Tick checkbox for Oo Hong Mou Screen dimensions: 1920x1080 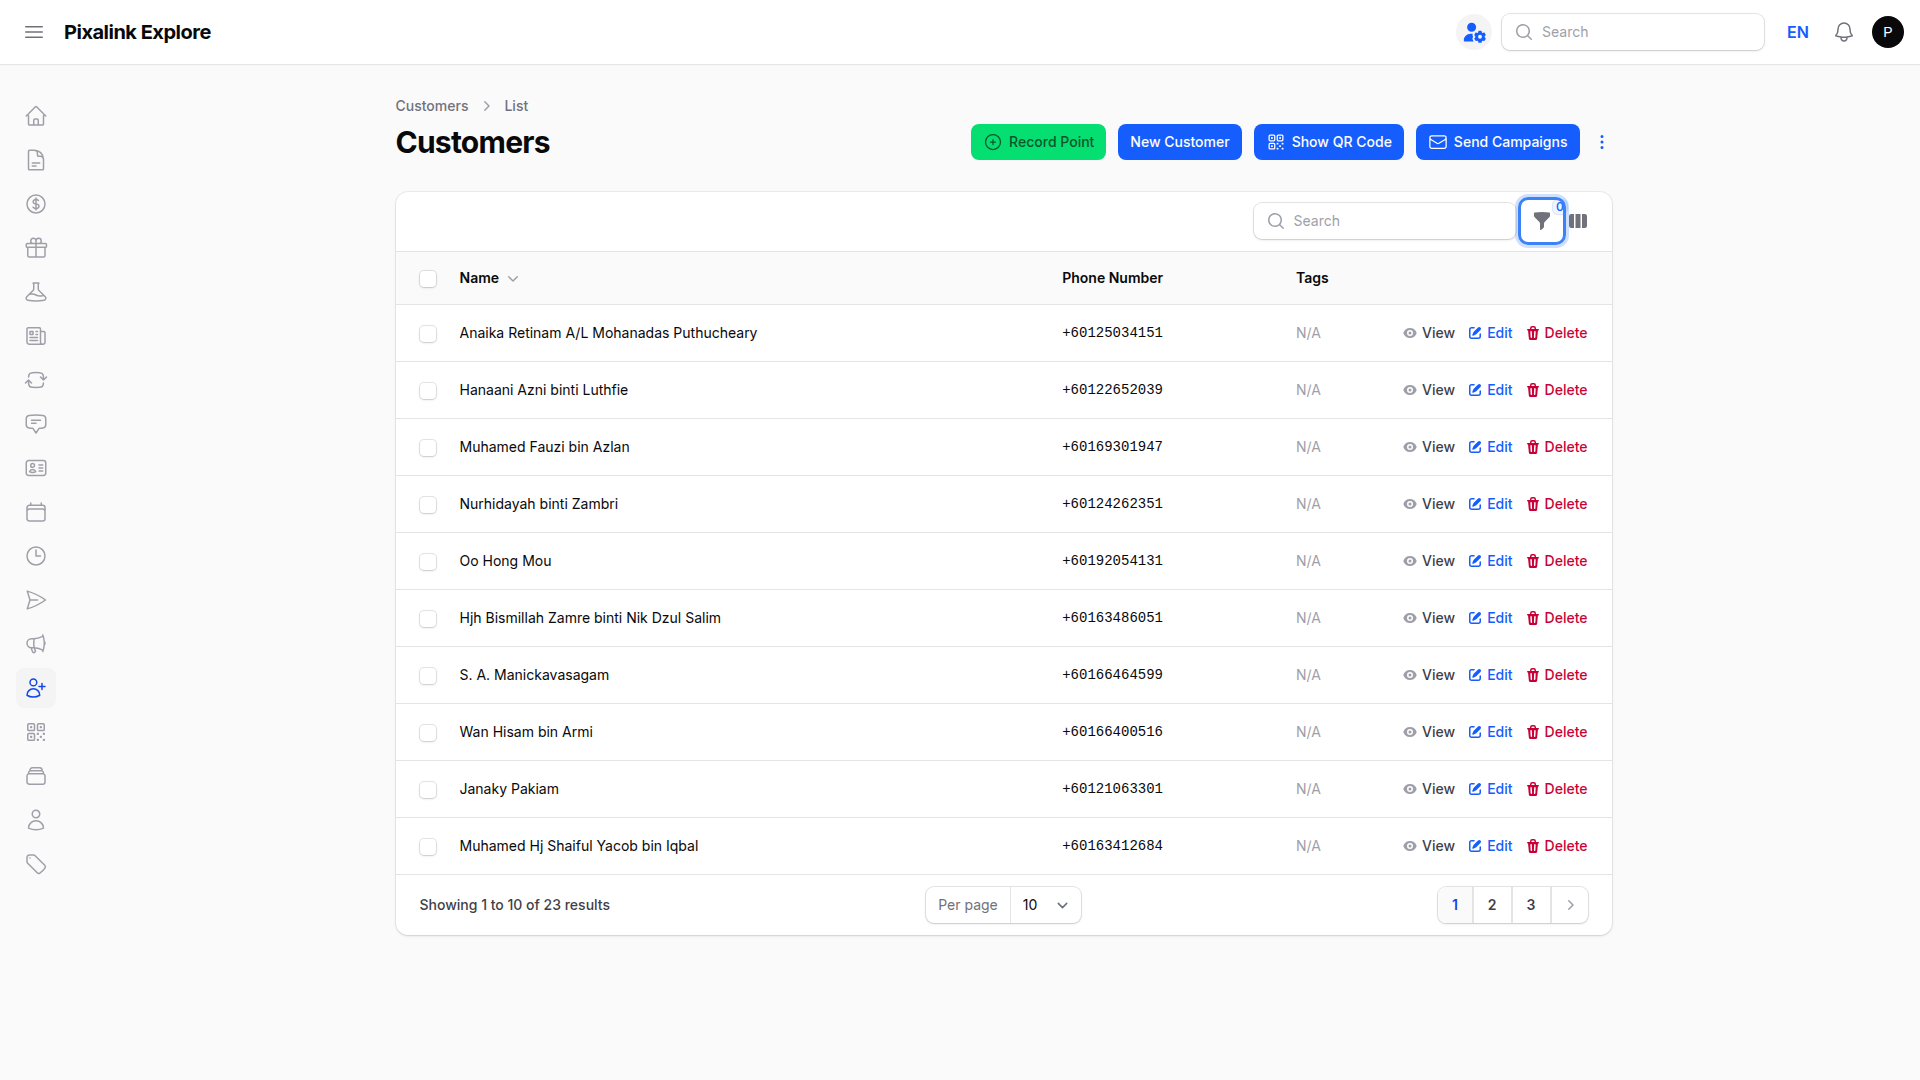pyautogui.click(x=428, y=562)
